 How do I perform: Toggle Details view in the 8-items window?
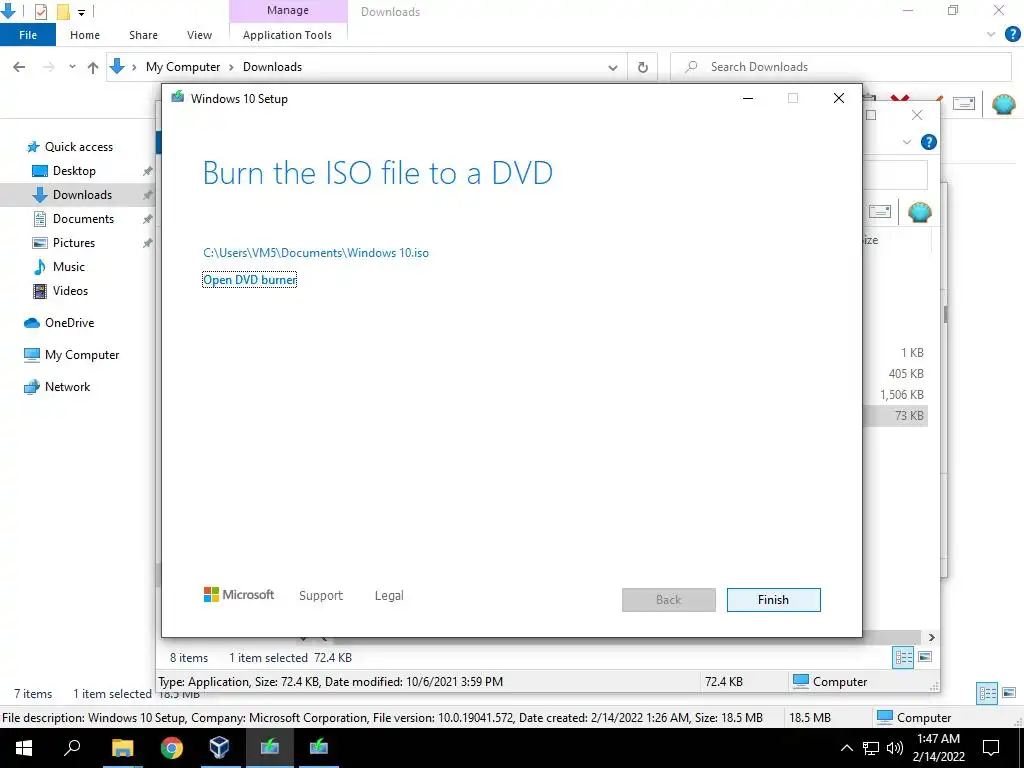tap(903, 658)
